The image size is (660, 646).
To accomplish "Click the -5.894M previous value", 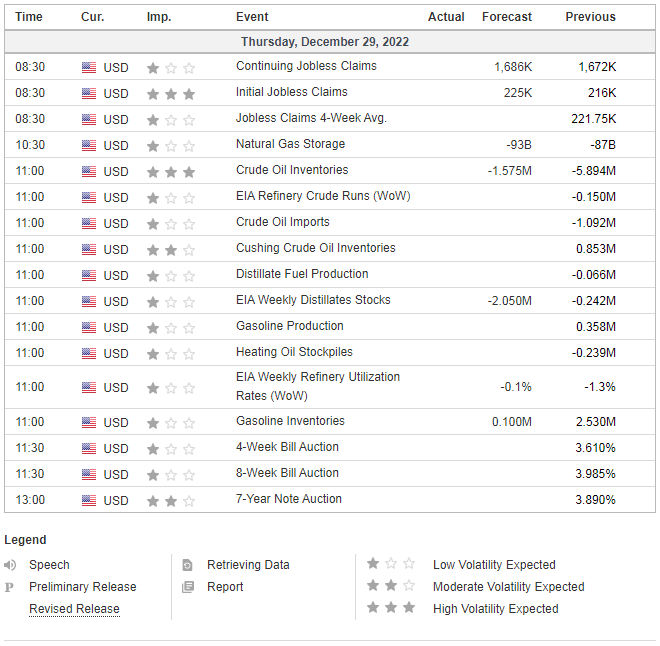I will pyautogui.click(x=594, y=171).
